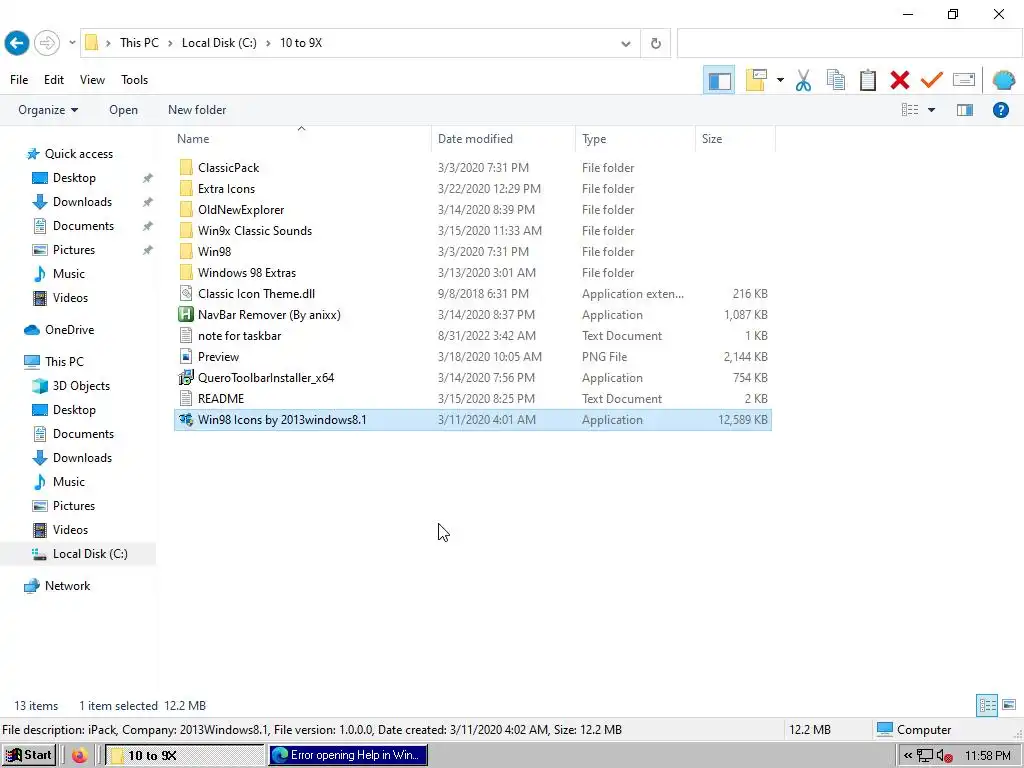Image resolution: width=1024 pixels, height=768 pixels.
Task: Click the Start button
Action: (x=29, y=755)
